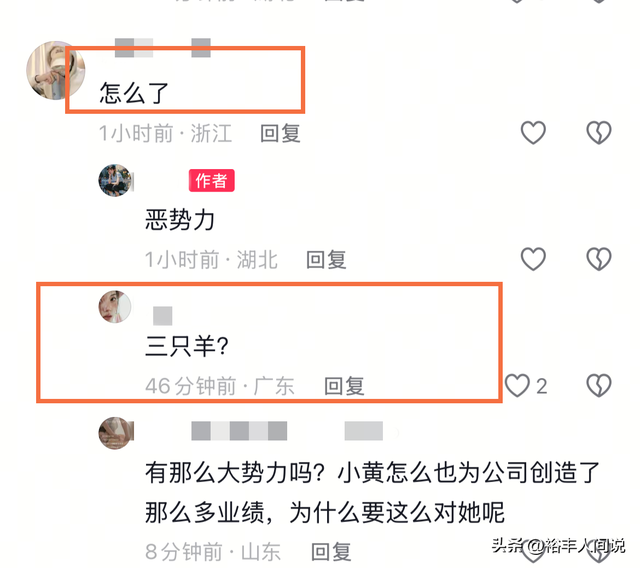Open blurred username above 怎么了 comment
Screen dimensions: 640x568
point(162,48)
